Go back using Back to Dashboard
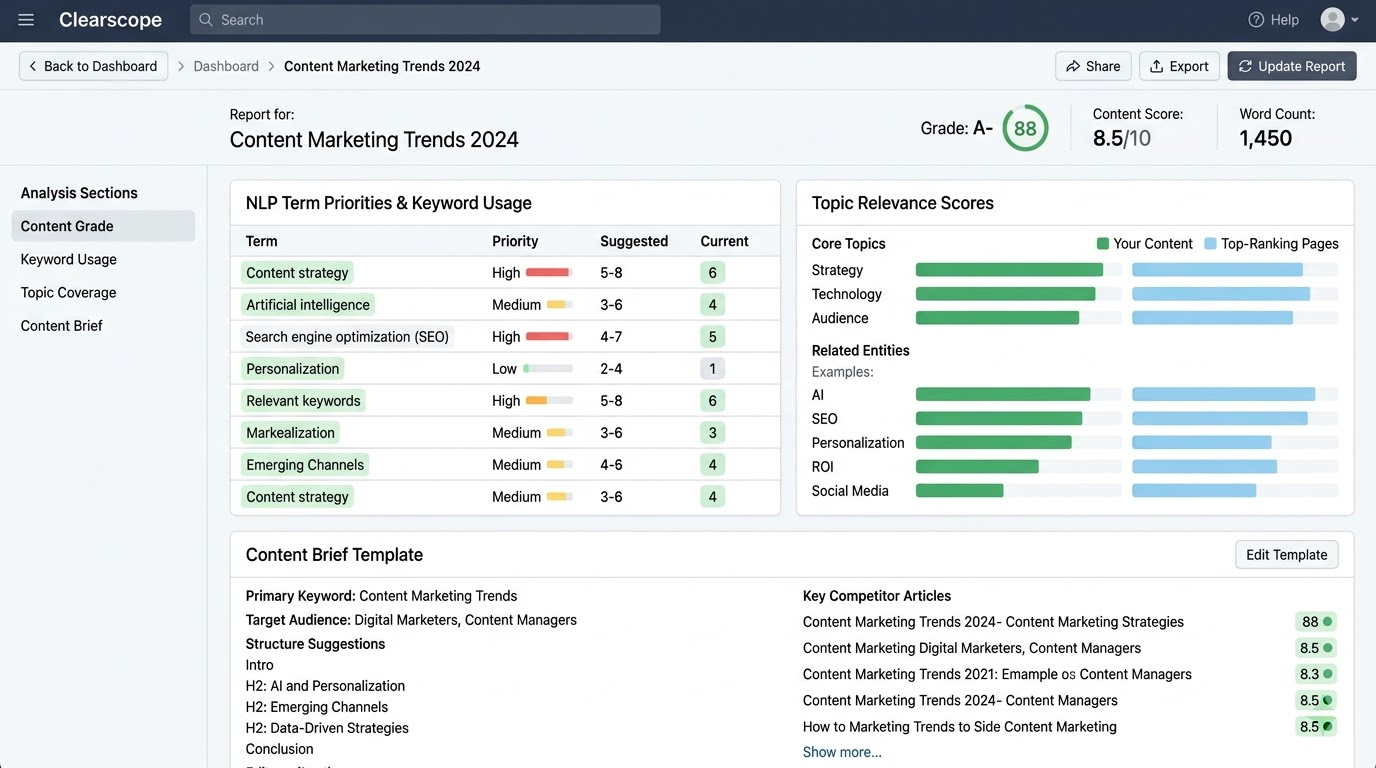 tap(93, 66)
